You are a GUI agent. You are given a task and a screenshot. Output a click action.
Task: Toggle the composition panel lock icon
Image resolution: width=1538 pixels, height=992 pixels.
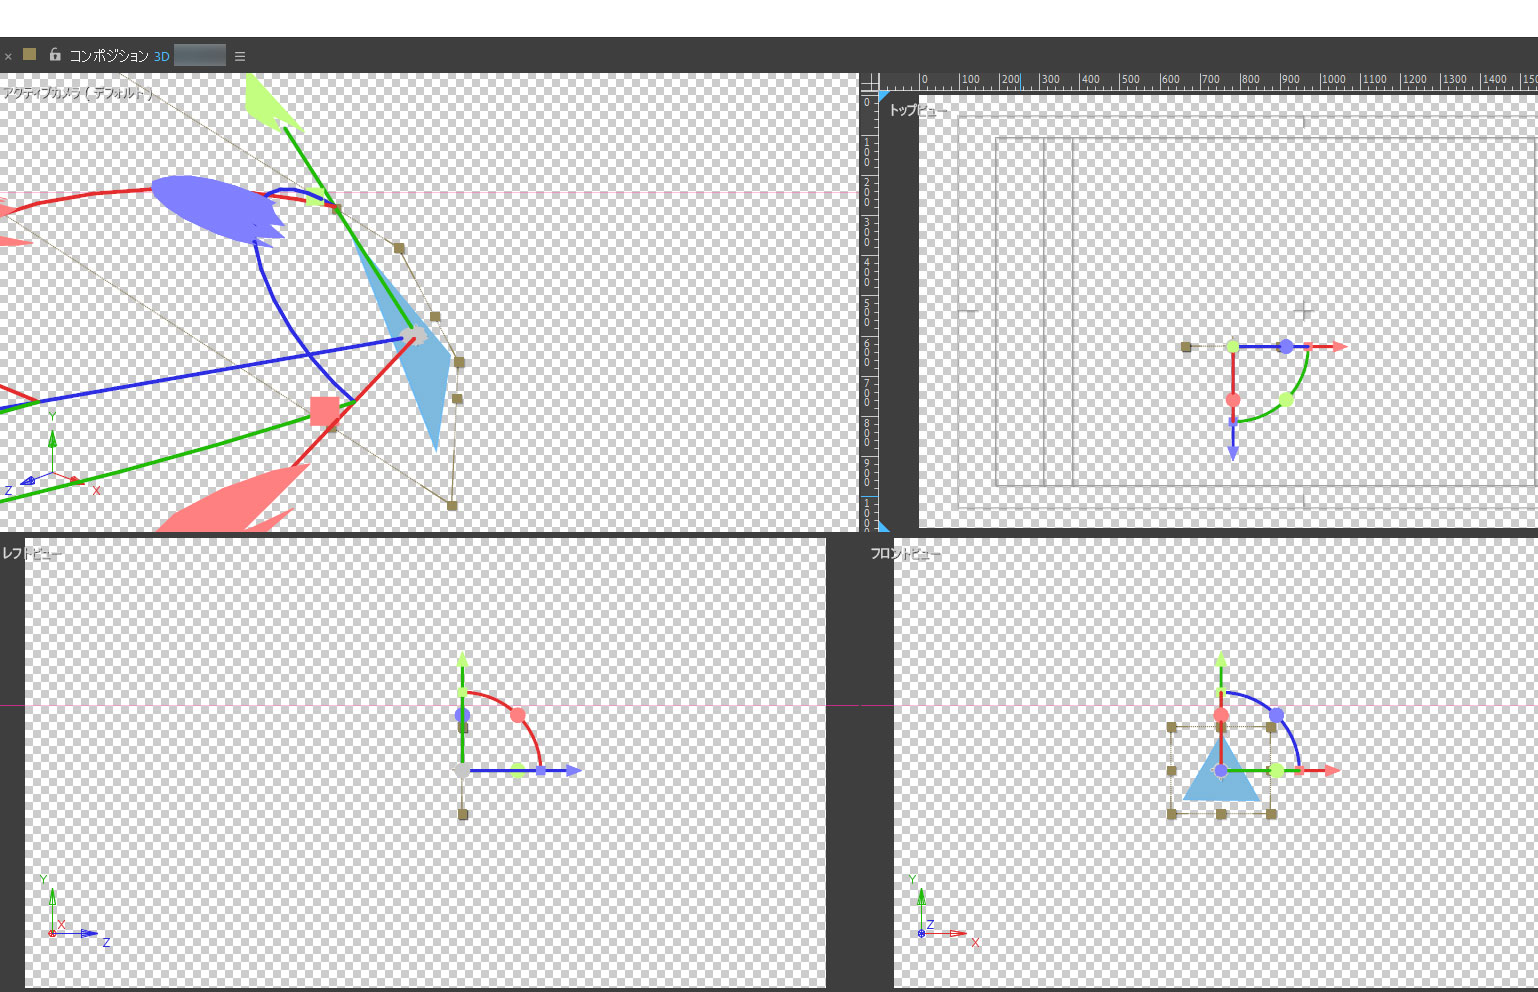pos(55,55)
